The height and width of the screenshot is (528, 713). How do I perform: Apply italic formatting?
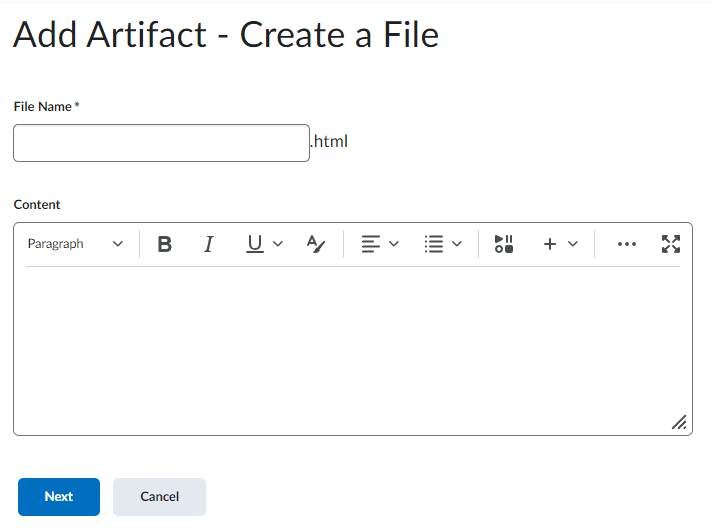coord(209,244)
